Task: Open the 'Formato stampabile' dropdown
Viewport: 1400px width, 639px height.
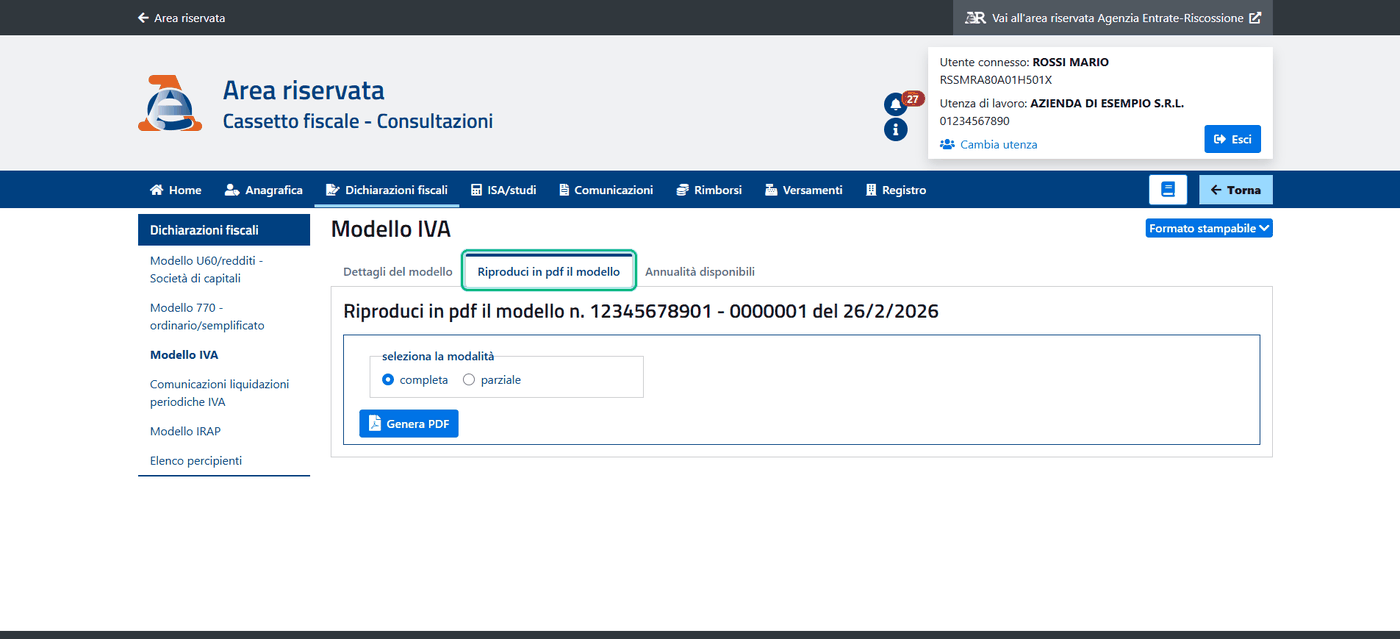Action: click(1209, 228)
